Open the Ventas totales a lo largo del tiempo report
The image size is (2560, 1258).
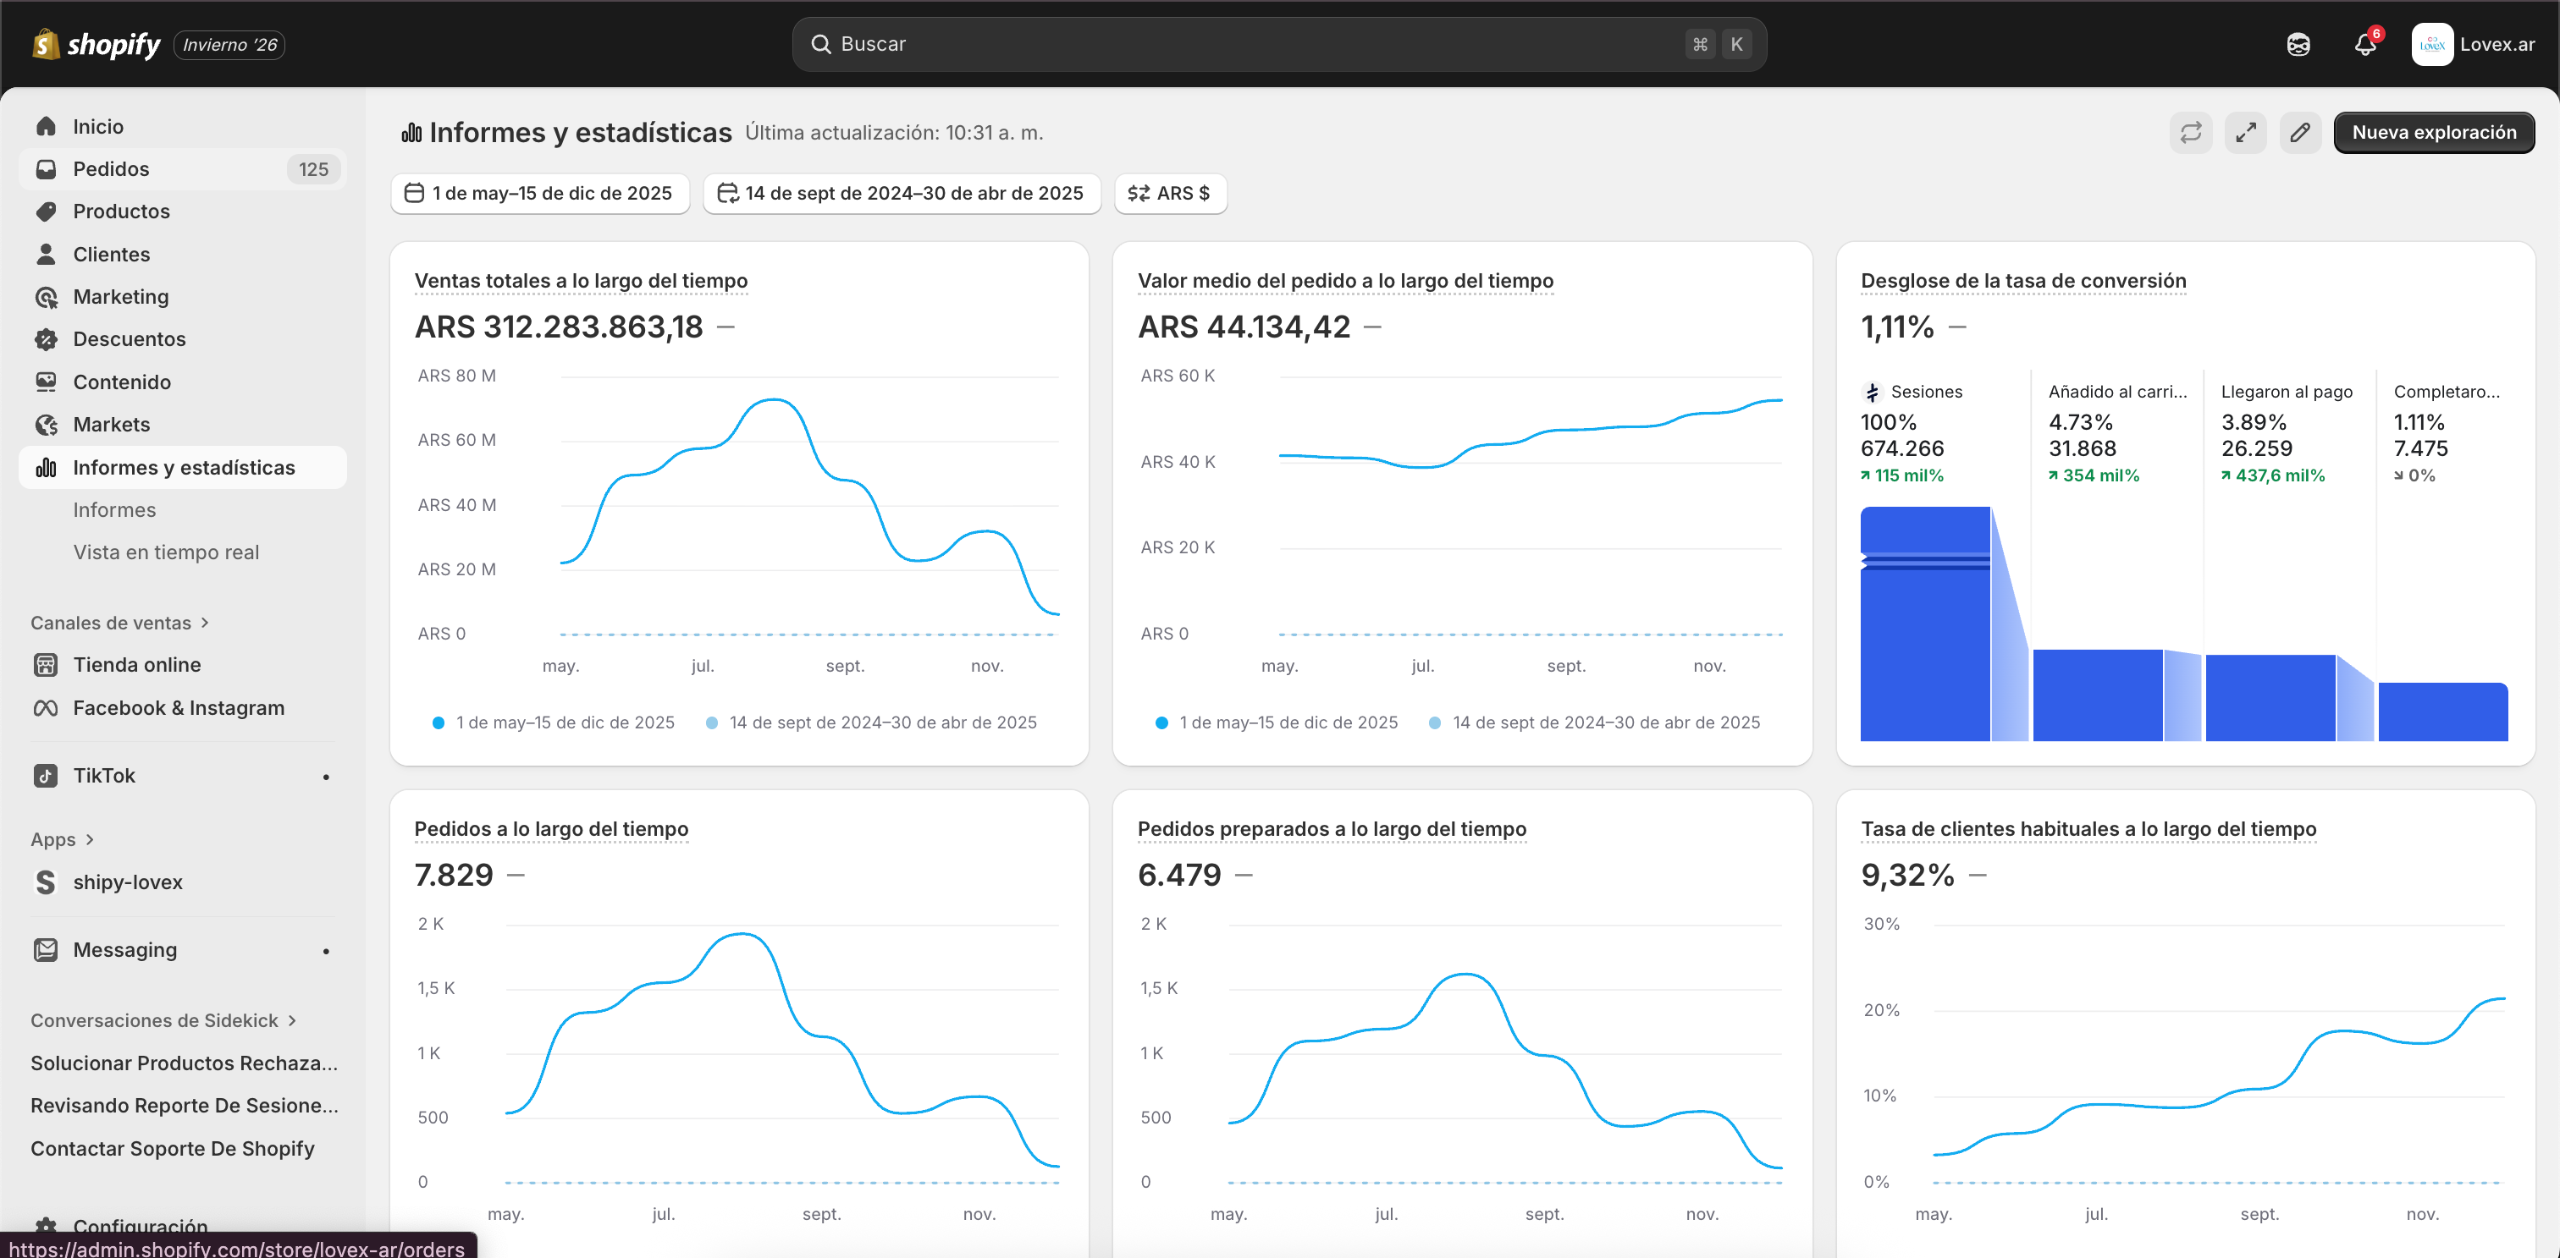[x=581, y=281]
